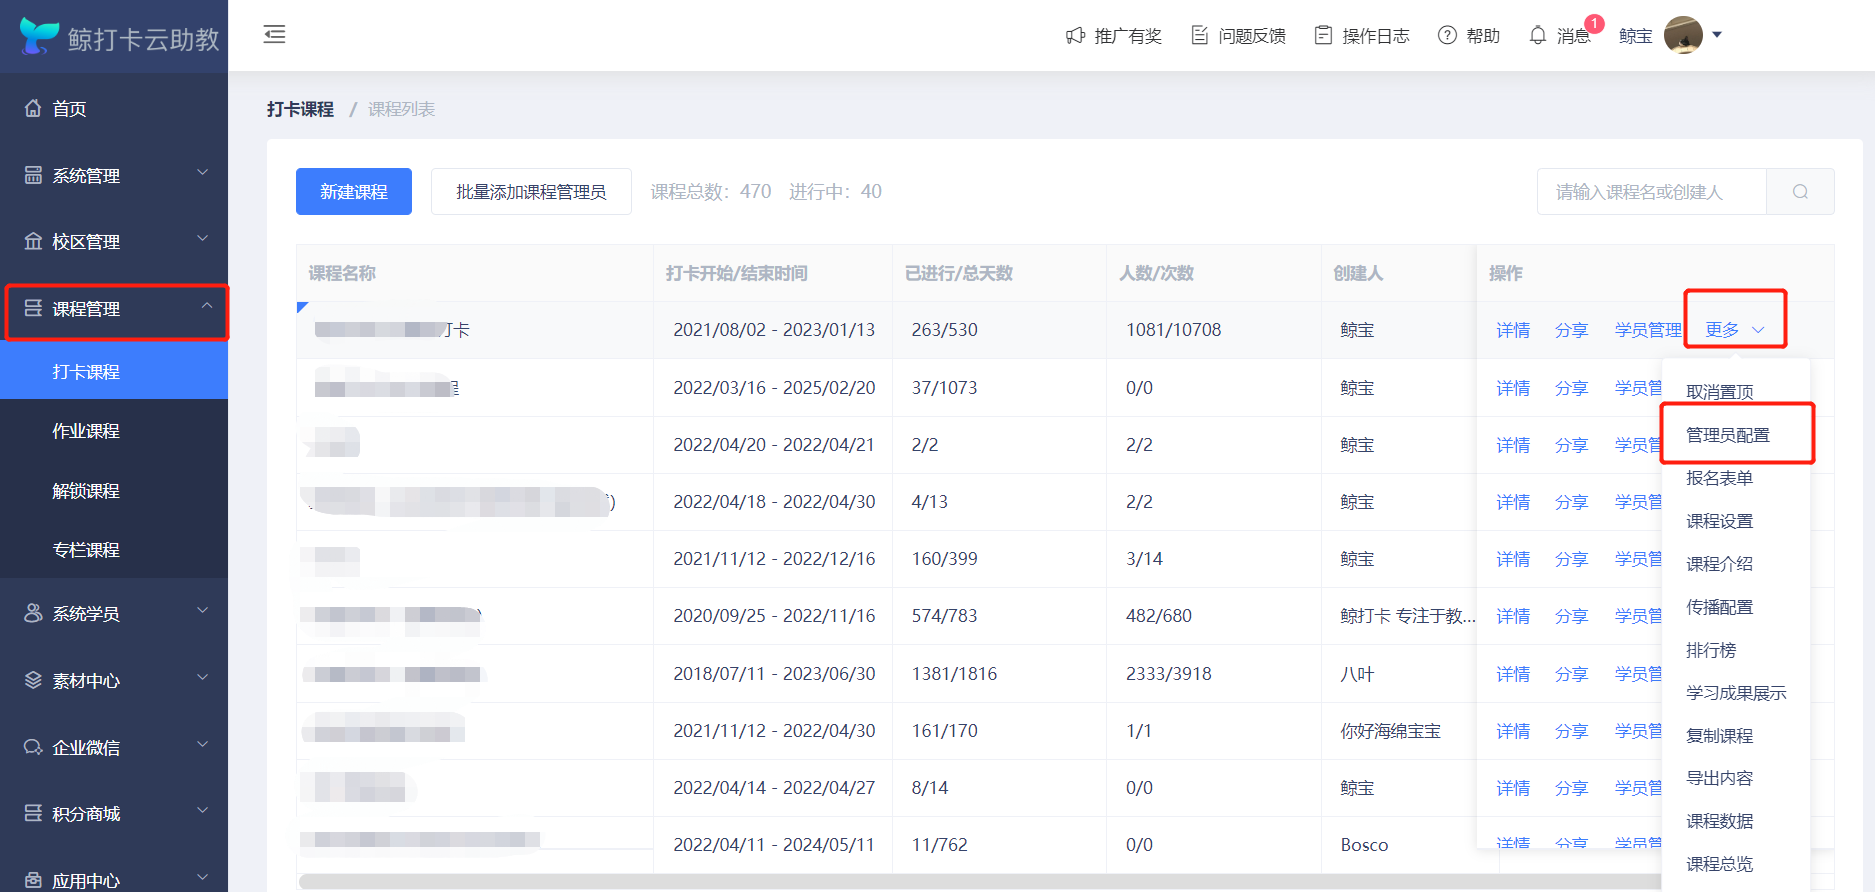
Task: Expand the 校区管理 sidebar menu
Action: (114, 242)
